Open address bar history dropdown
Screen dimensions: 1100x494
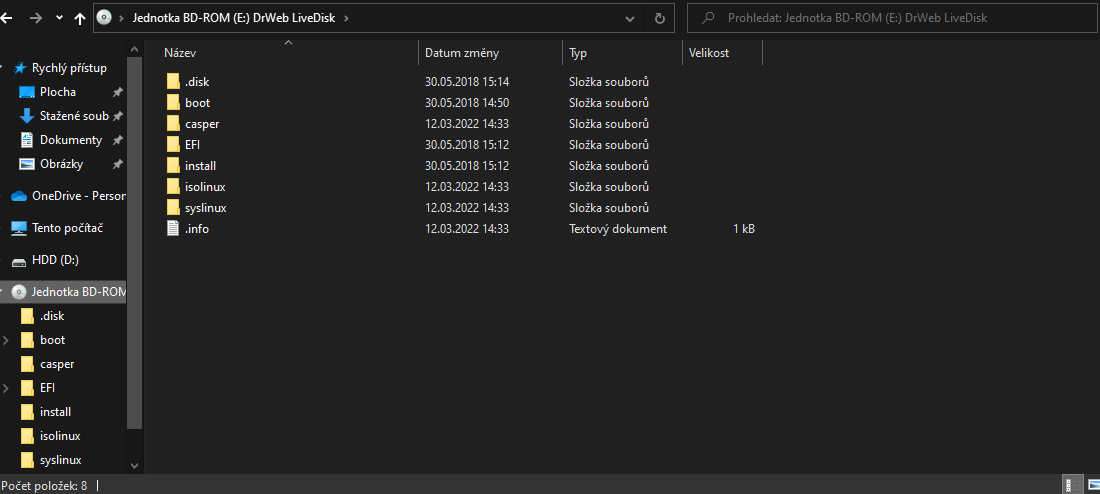click(629, 18)
